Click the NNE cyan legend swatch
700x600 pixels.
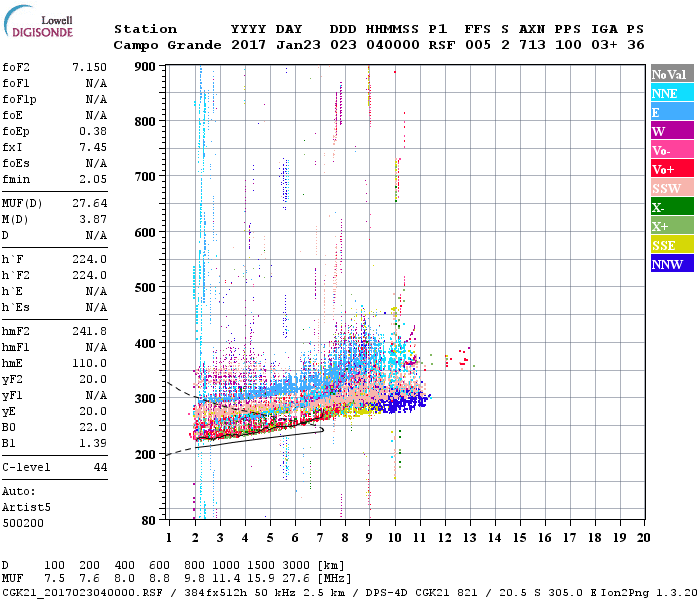[671, 93]
